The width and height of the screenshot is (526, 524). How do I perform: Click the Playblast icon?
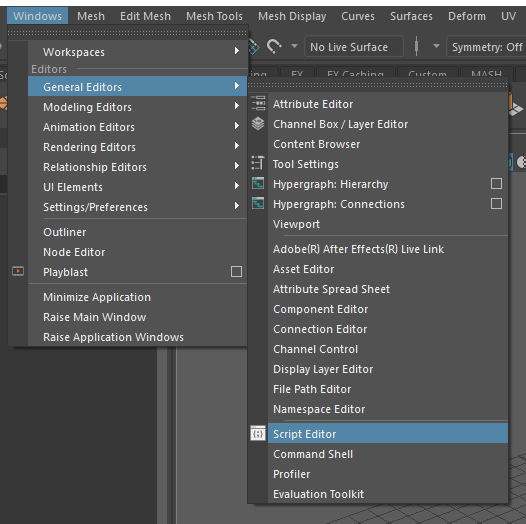(x=18, y=271)
